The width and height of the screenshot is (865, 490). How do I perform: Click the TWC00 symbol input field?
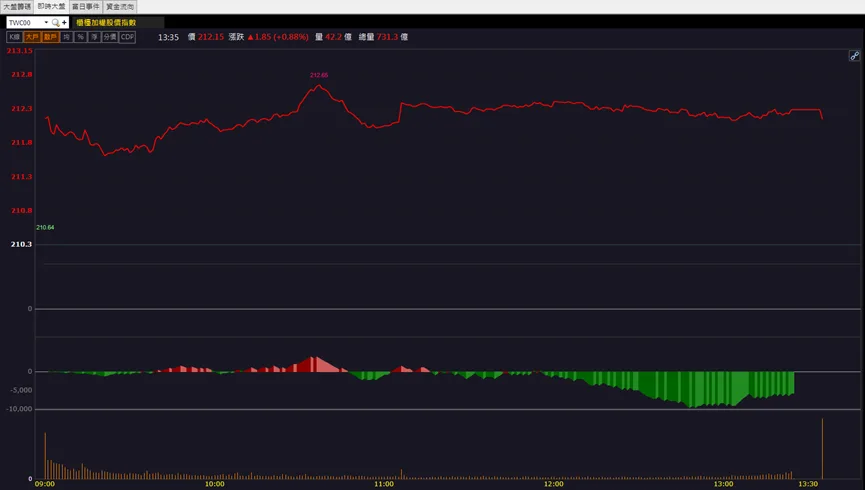[24, 23]
